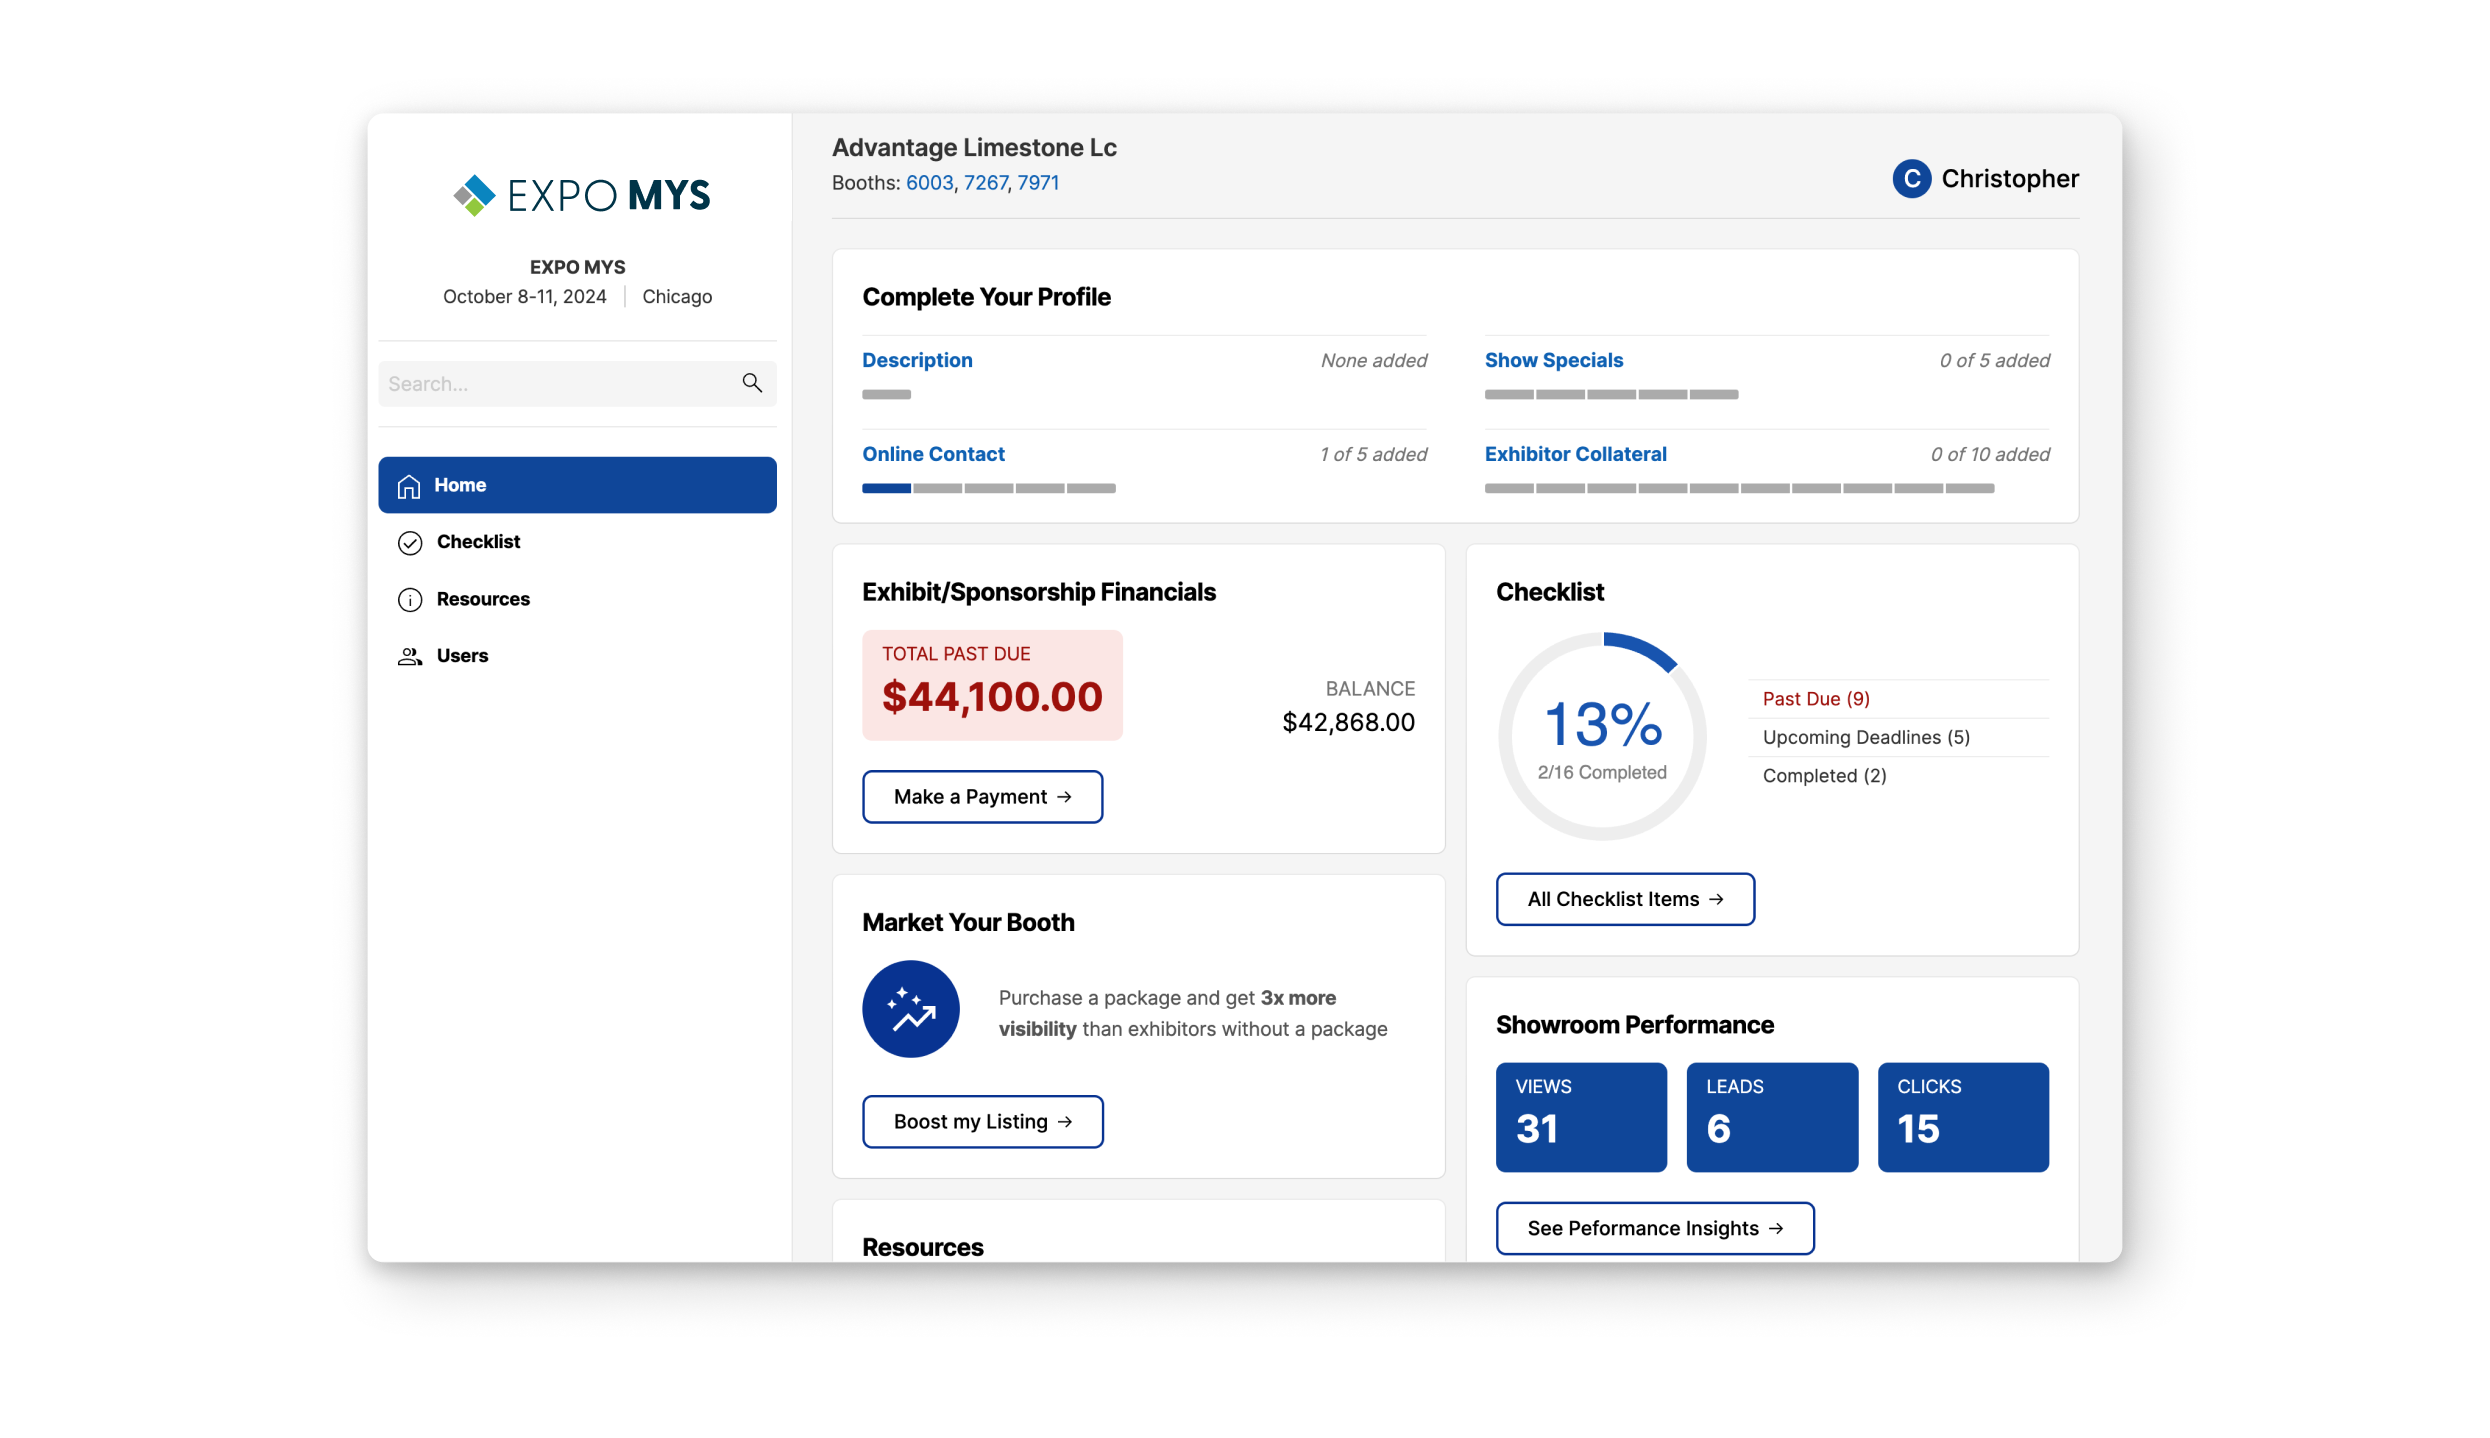Click the Home house icon
Image resolution: width=2490 pixels, height=1438 pixels.
(x=408, y=486)
